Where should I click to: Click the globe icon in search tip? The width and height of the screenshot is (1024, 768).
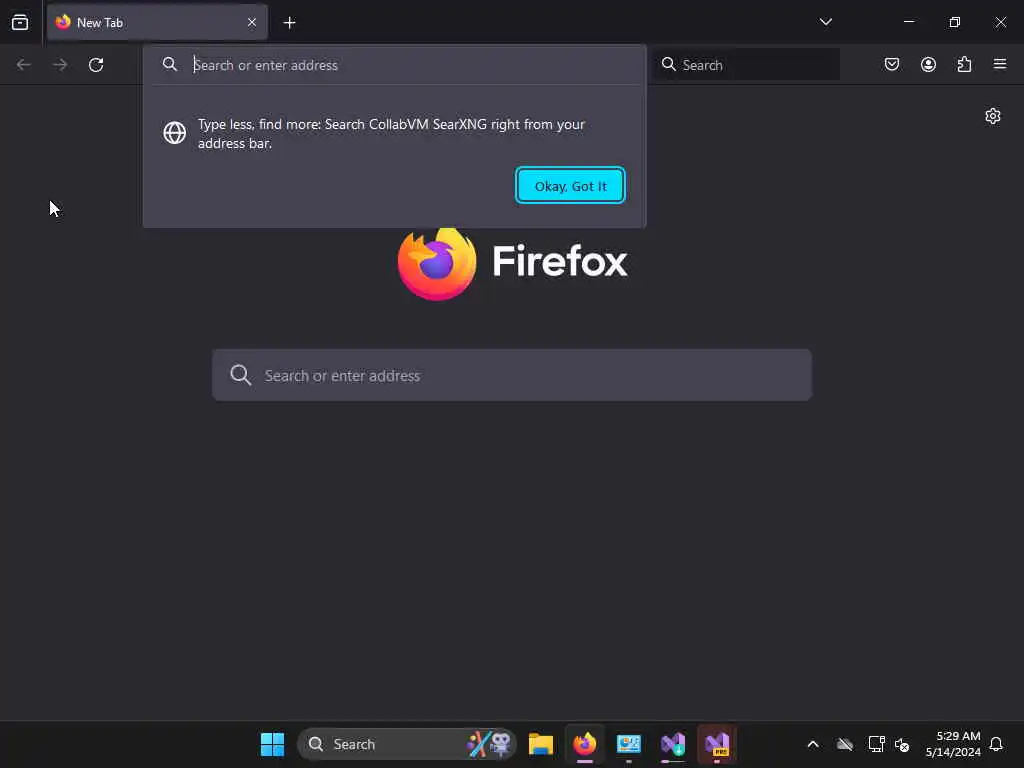[174, 133]
